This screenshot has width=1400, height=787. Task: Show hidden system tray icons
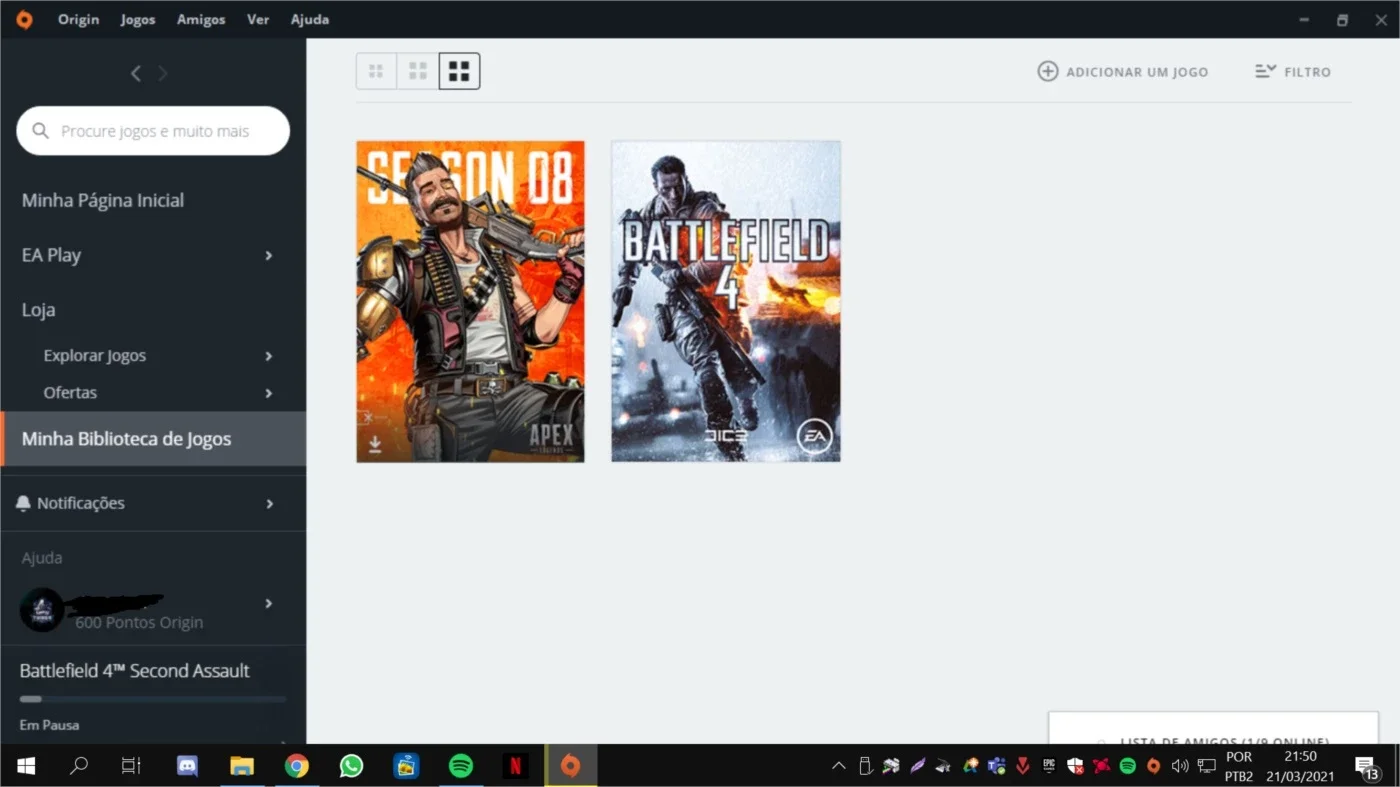click(x=838, y=766)
